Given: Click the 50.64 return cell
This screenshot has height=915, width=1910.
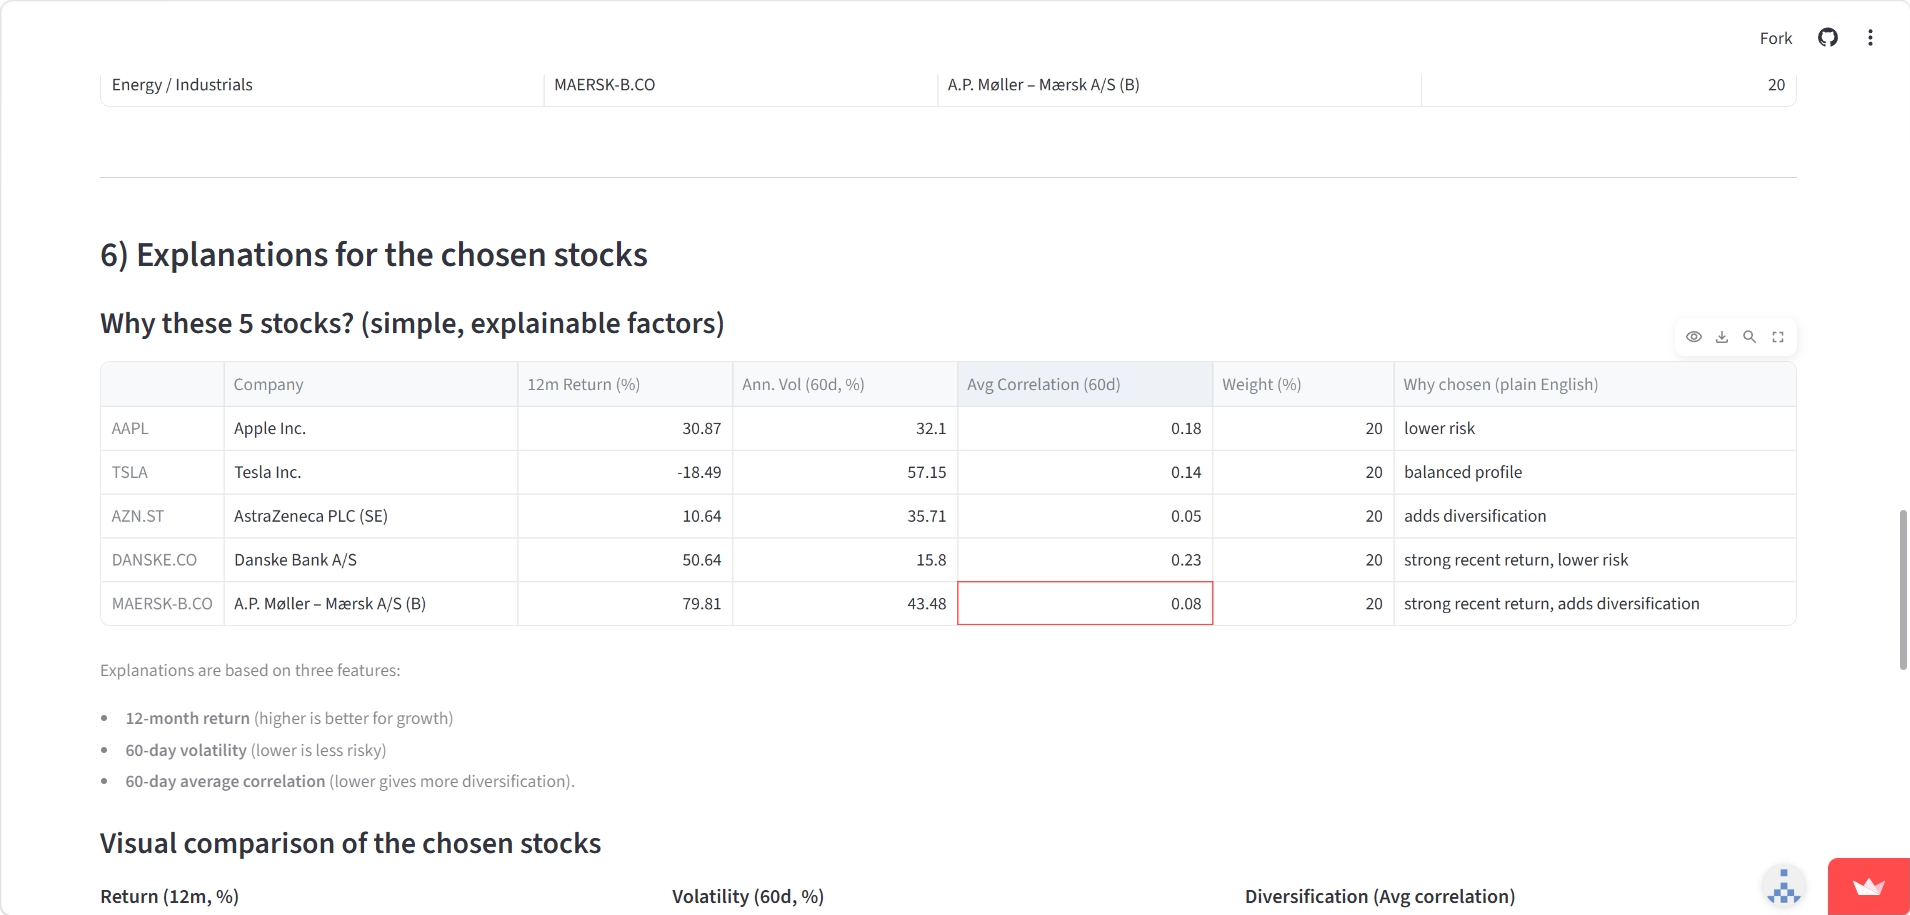Looking at the screenshot, I should click(x=625, y=560).
